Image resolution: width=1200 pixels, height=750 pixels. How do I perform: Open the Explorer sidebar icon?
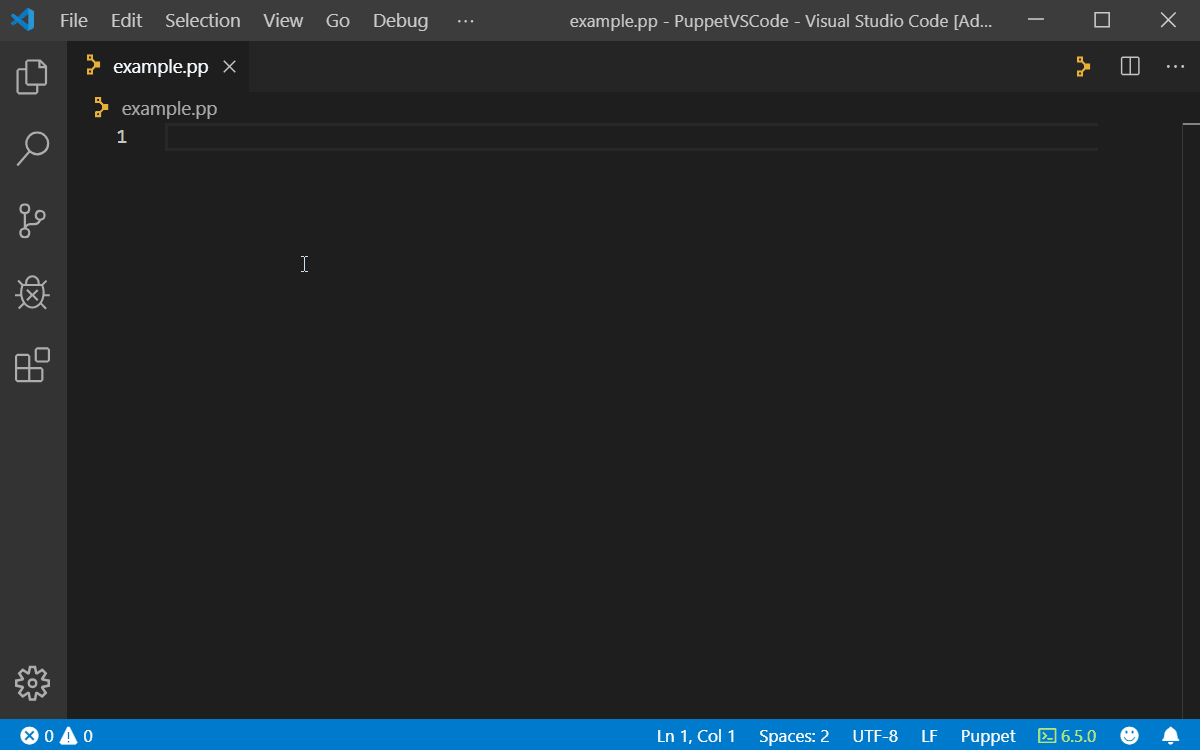(x=32, y=77)
